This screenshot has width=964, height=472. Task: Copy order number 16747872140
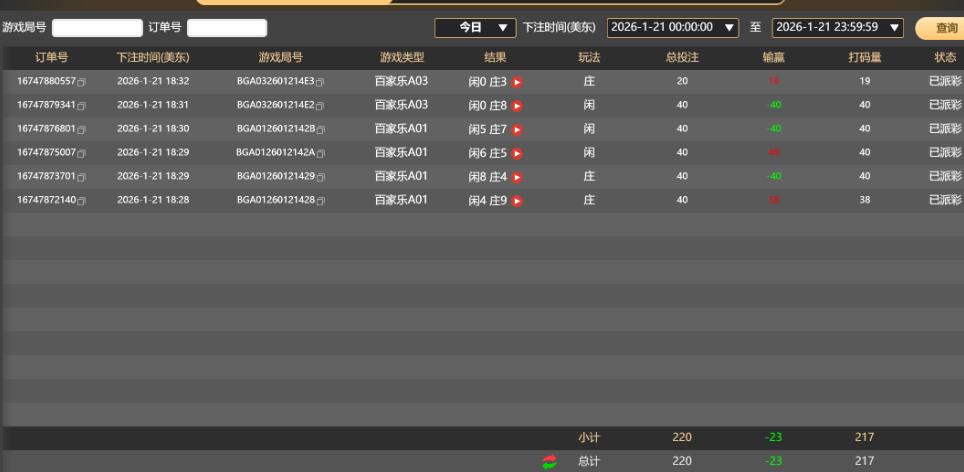coord(82,201)
